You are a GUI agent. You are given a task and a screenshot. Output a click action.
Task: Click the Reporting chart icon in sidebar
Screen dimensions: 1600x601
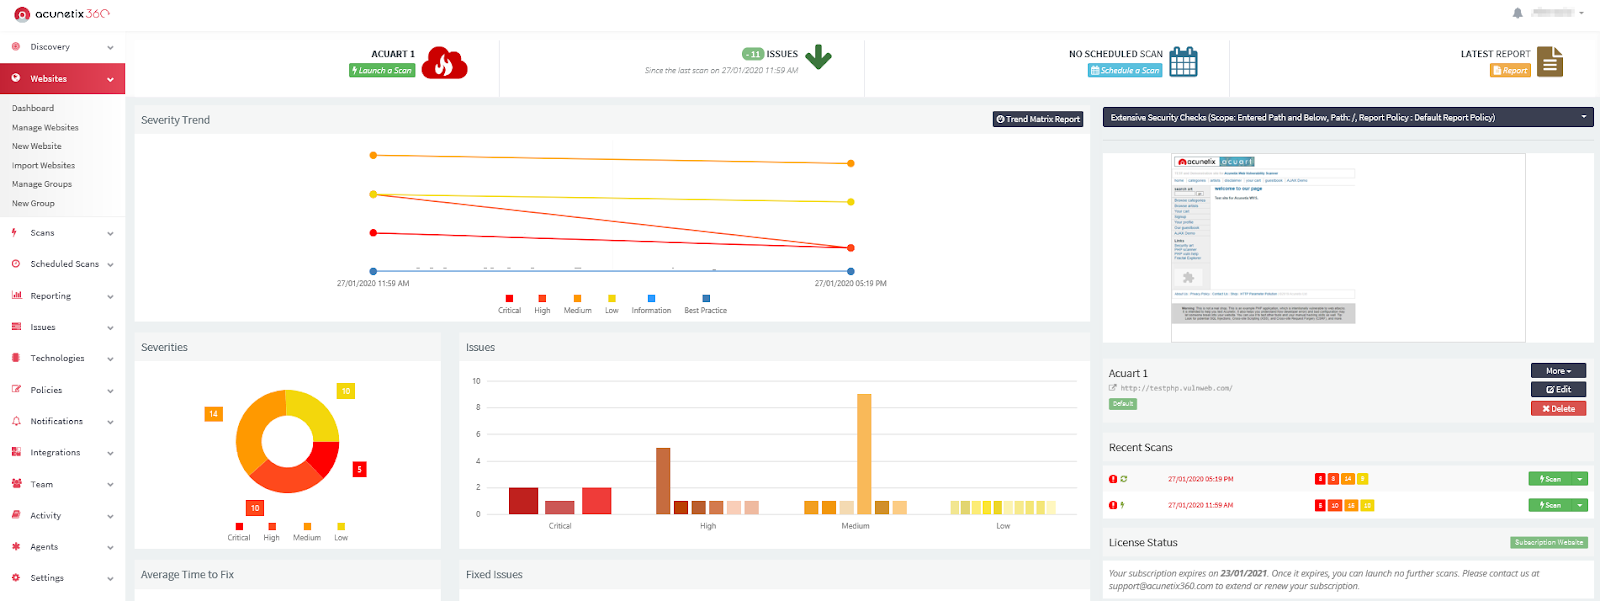16,296
